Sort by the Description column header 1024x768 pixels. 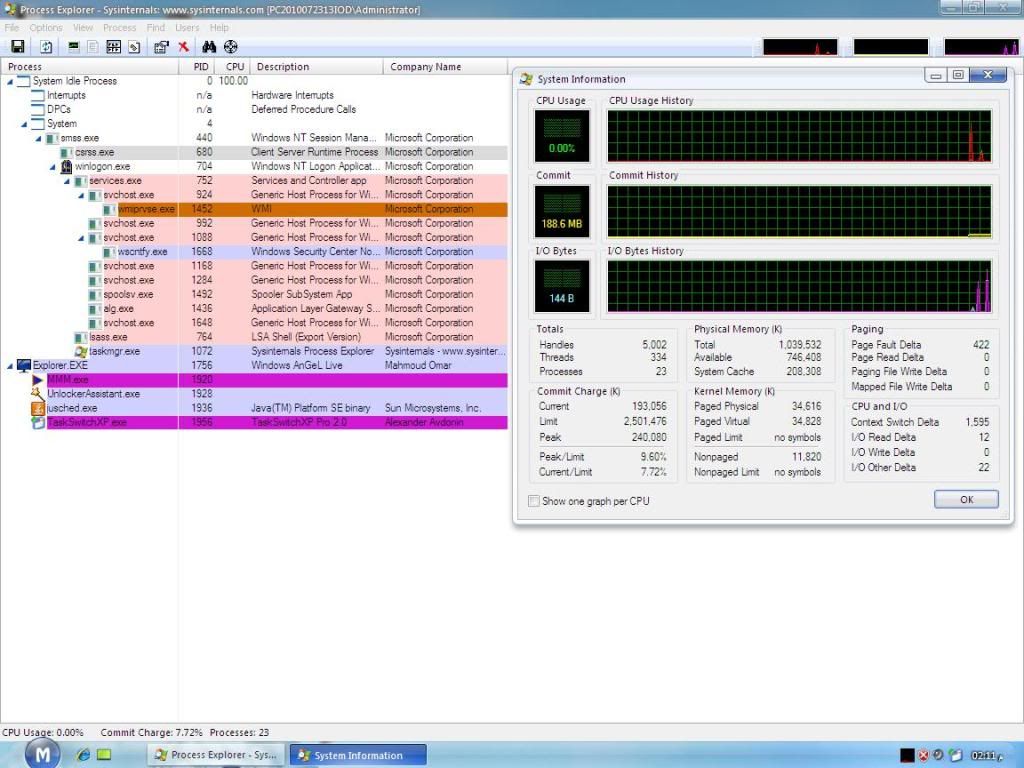coord(317,67)
